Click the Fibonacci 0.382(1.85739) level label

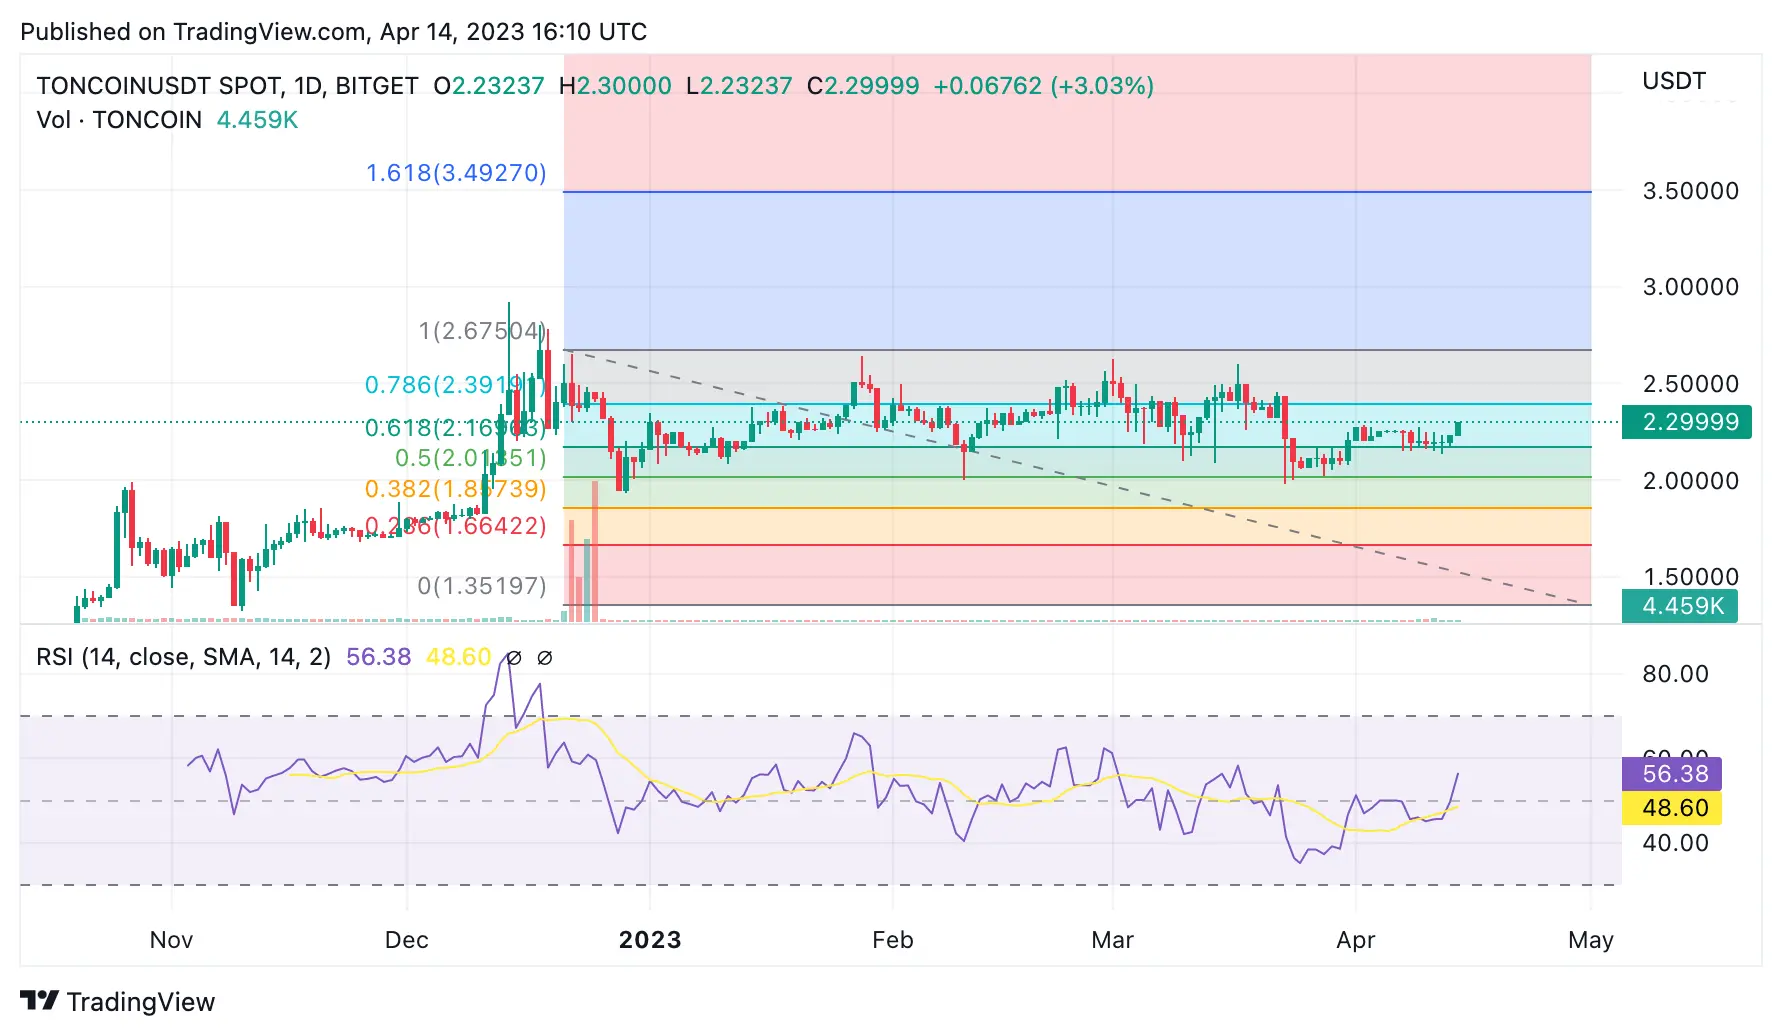pos(455,489)
